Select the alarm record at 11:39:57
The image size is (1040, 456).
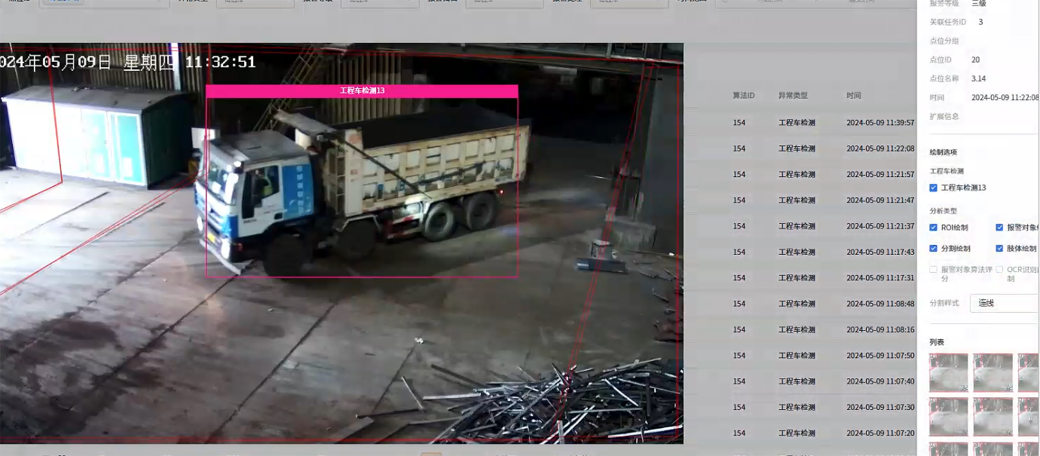[x=822, y=123]
